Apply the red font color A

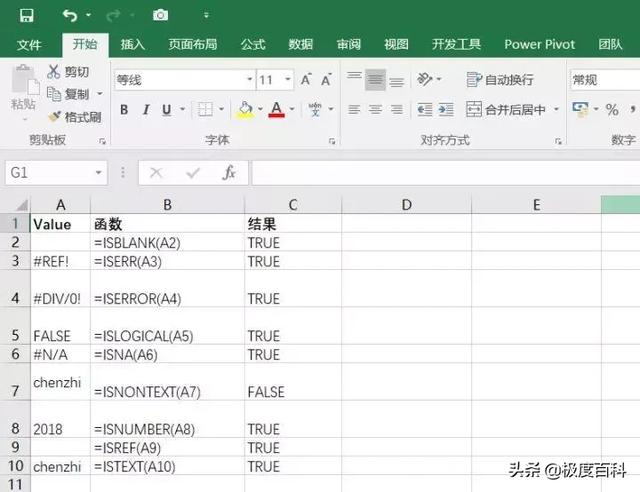pos(276,110)
